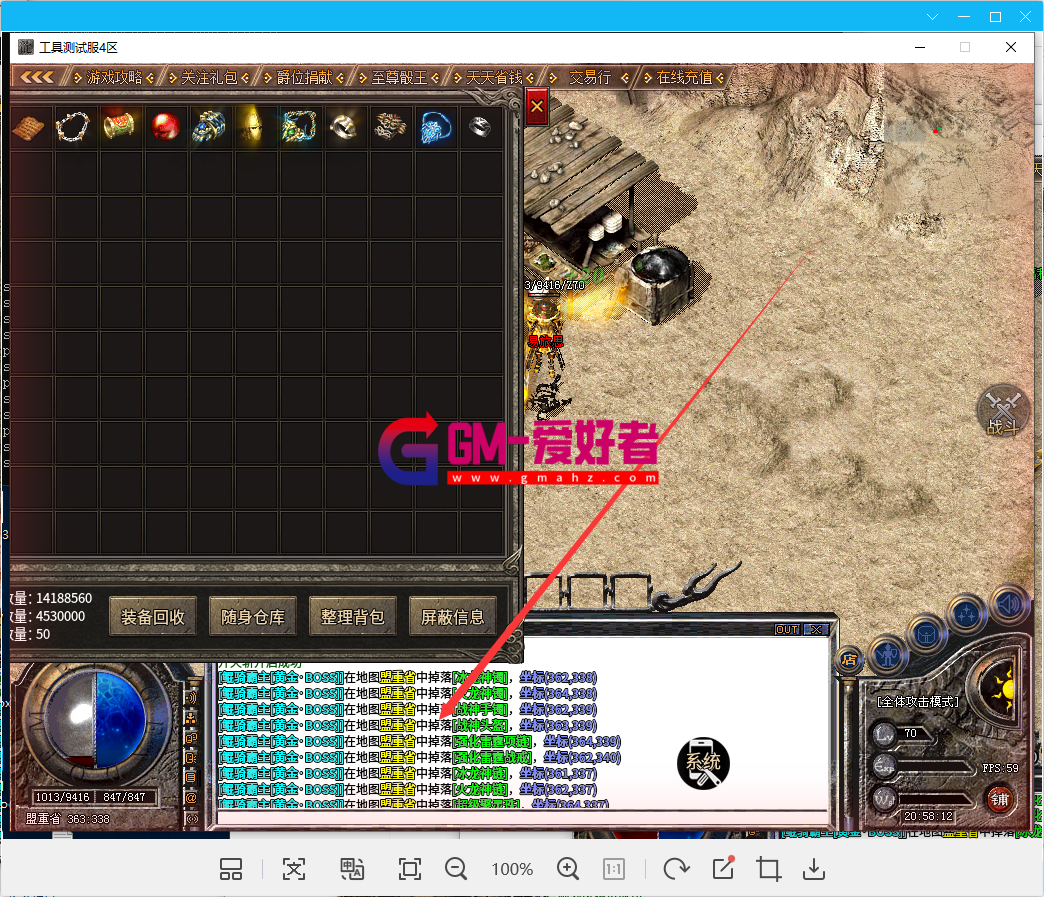This screenshot has width=1044, height=897.
Task: Click the 系统 phone tools icon
Action: point(703,763)
